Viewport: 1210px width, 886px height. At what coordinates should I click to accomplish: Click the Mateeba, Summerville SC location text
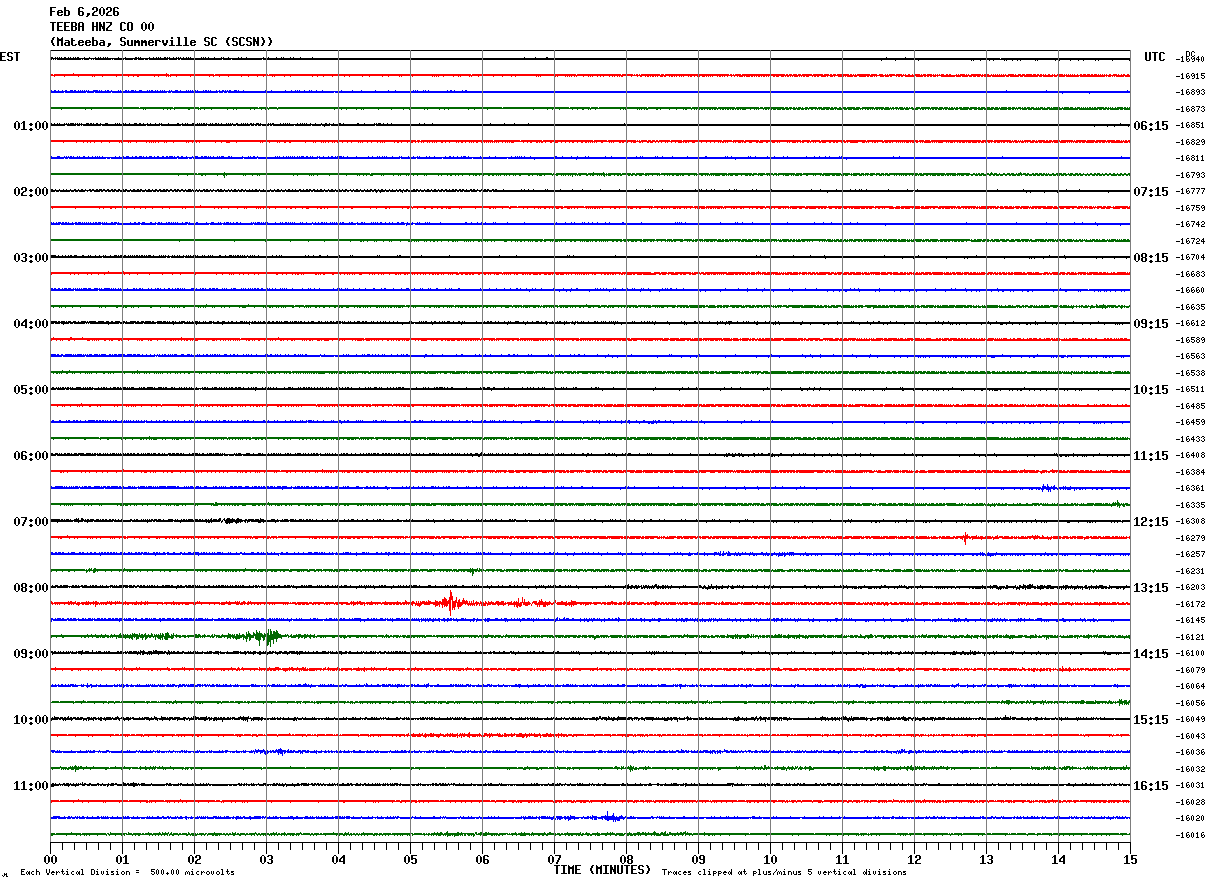point(161,42)
